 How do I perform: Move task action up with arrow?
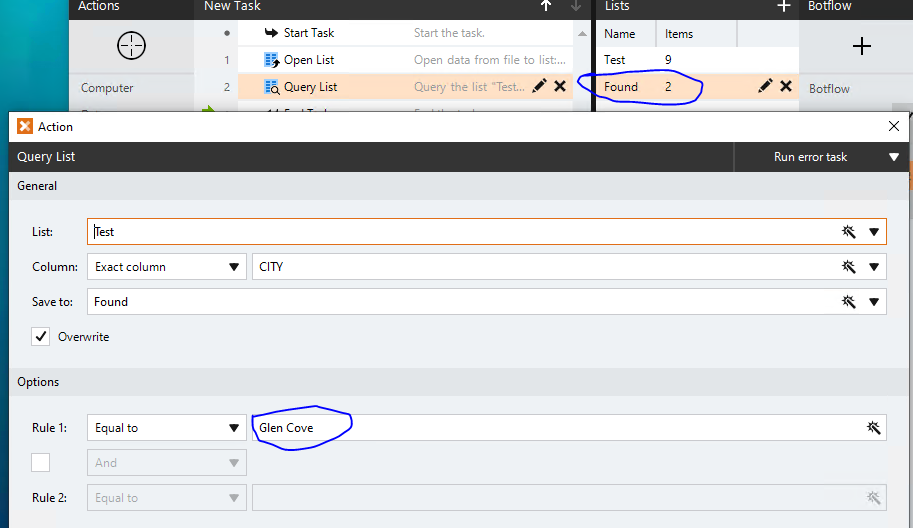[x=546, y=6]
